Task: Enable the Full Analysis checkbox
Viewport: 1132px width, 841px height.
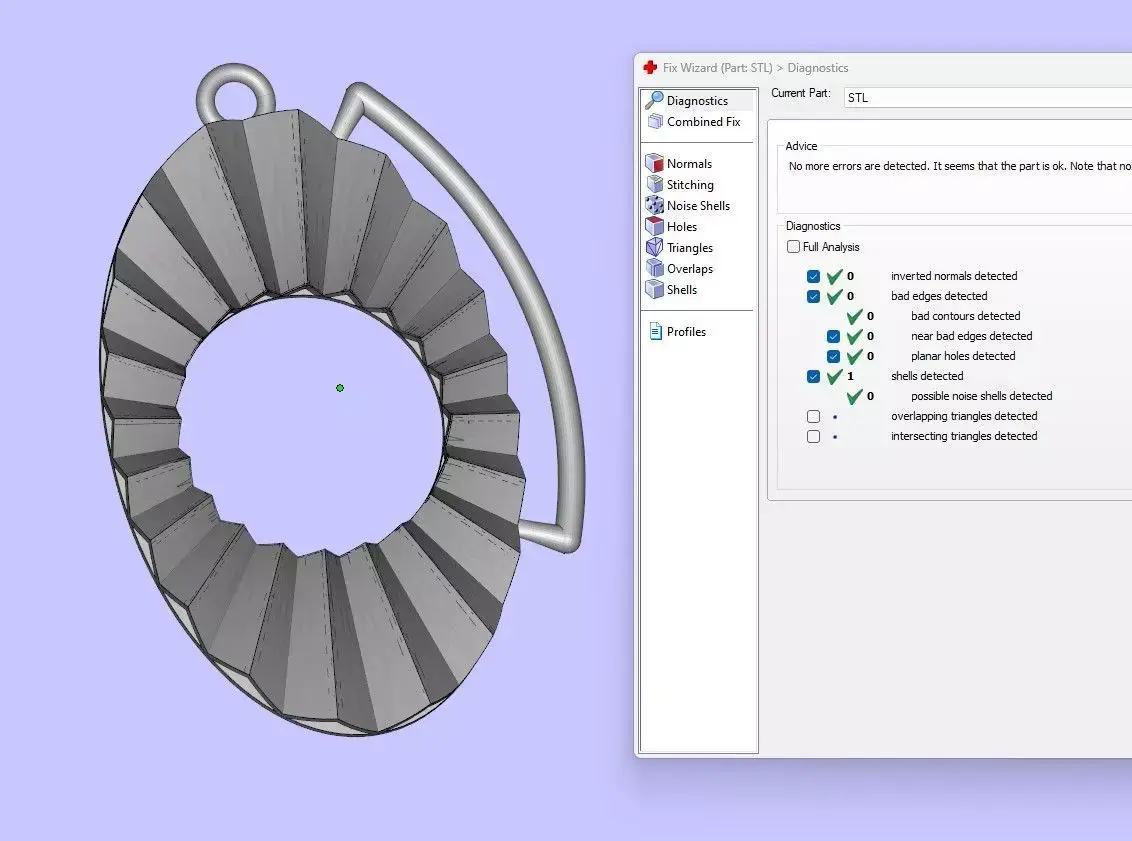Action: tap(793, 246)
